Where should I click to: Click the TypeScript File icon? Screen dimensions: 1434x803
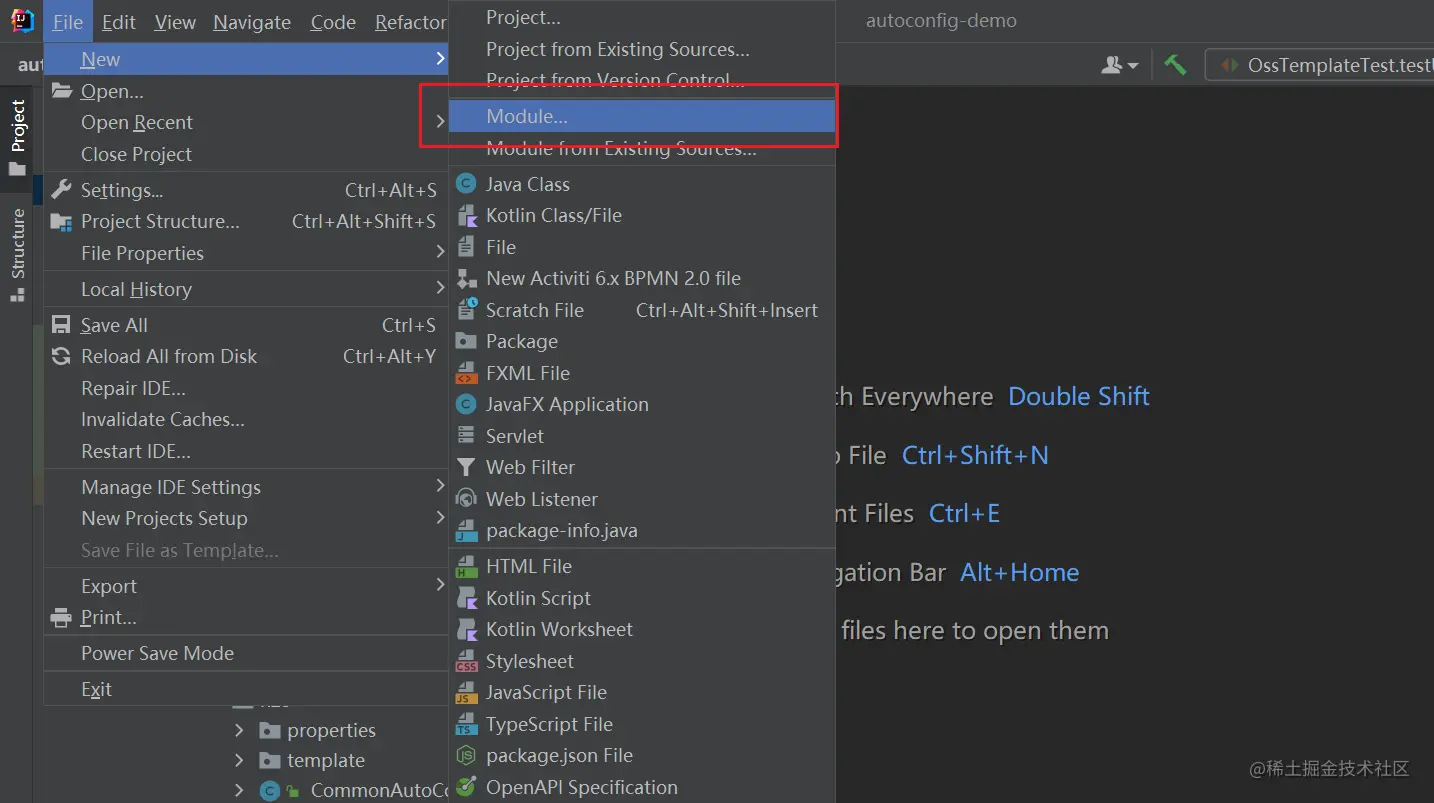[466, 724]
